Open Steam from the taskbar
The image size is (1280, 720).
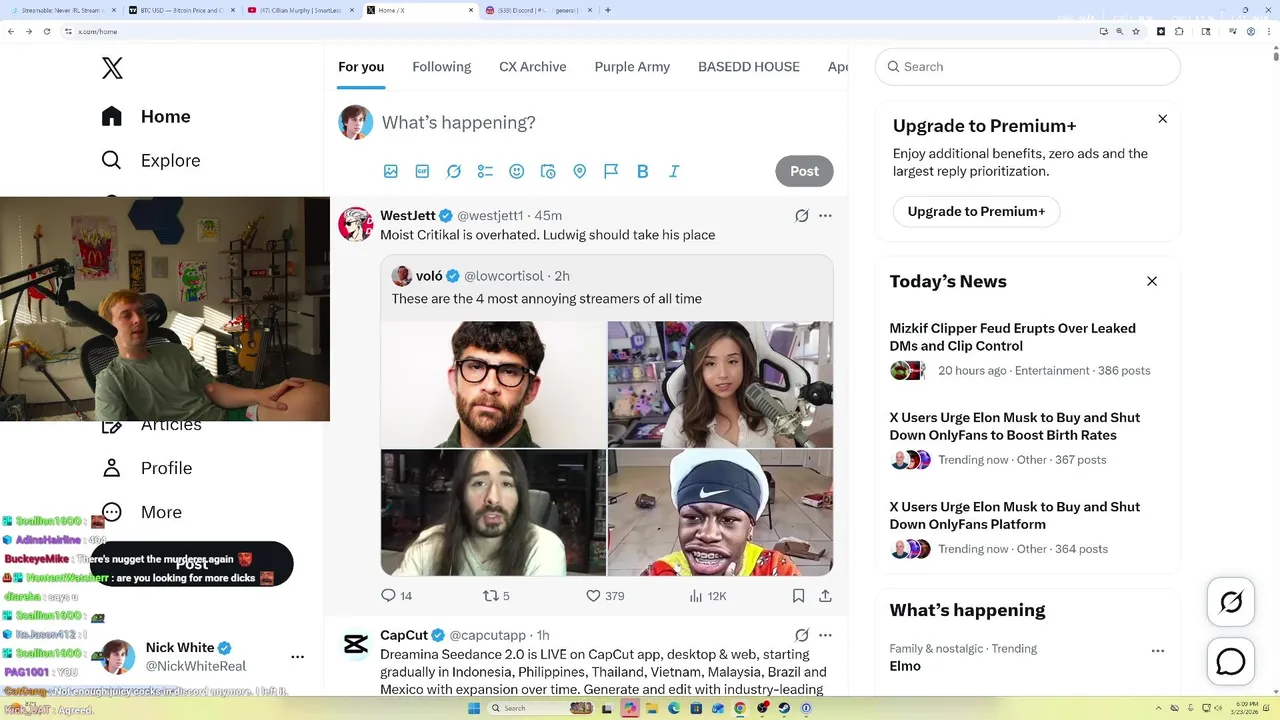[x=784, y=708]
